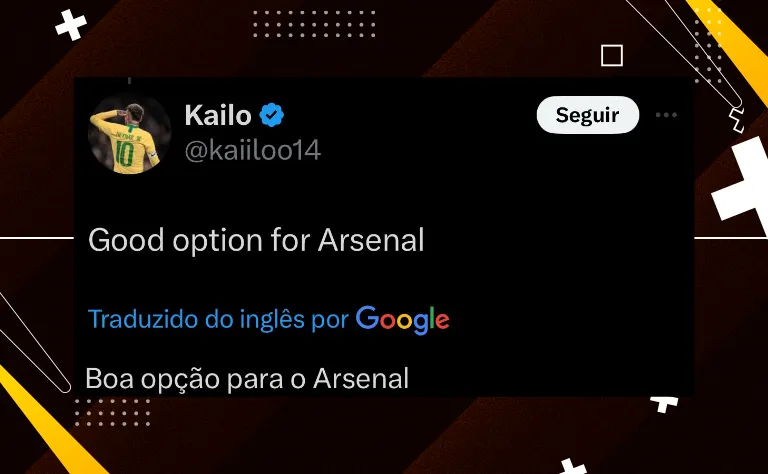
Task: Open the three-dot more options menu
Action: click(667, 115)
